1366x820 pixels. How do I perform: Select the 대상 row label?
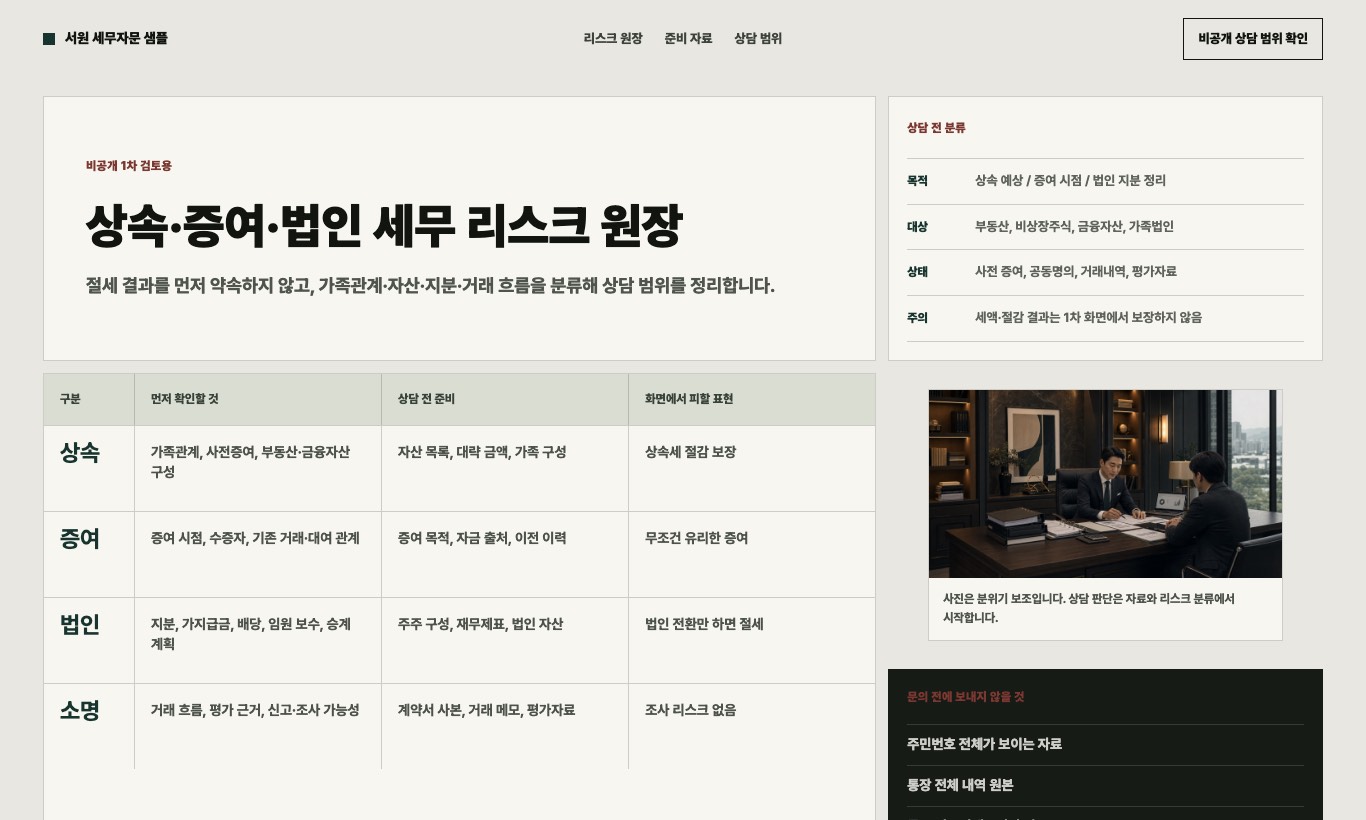917,227
